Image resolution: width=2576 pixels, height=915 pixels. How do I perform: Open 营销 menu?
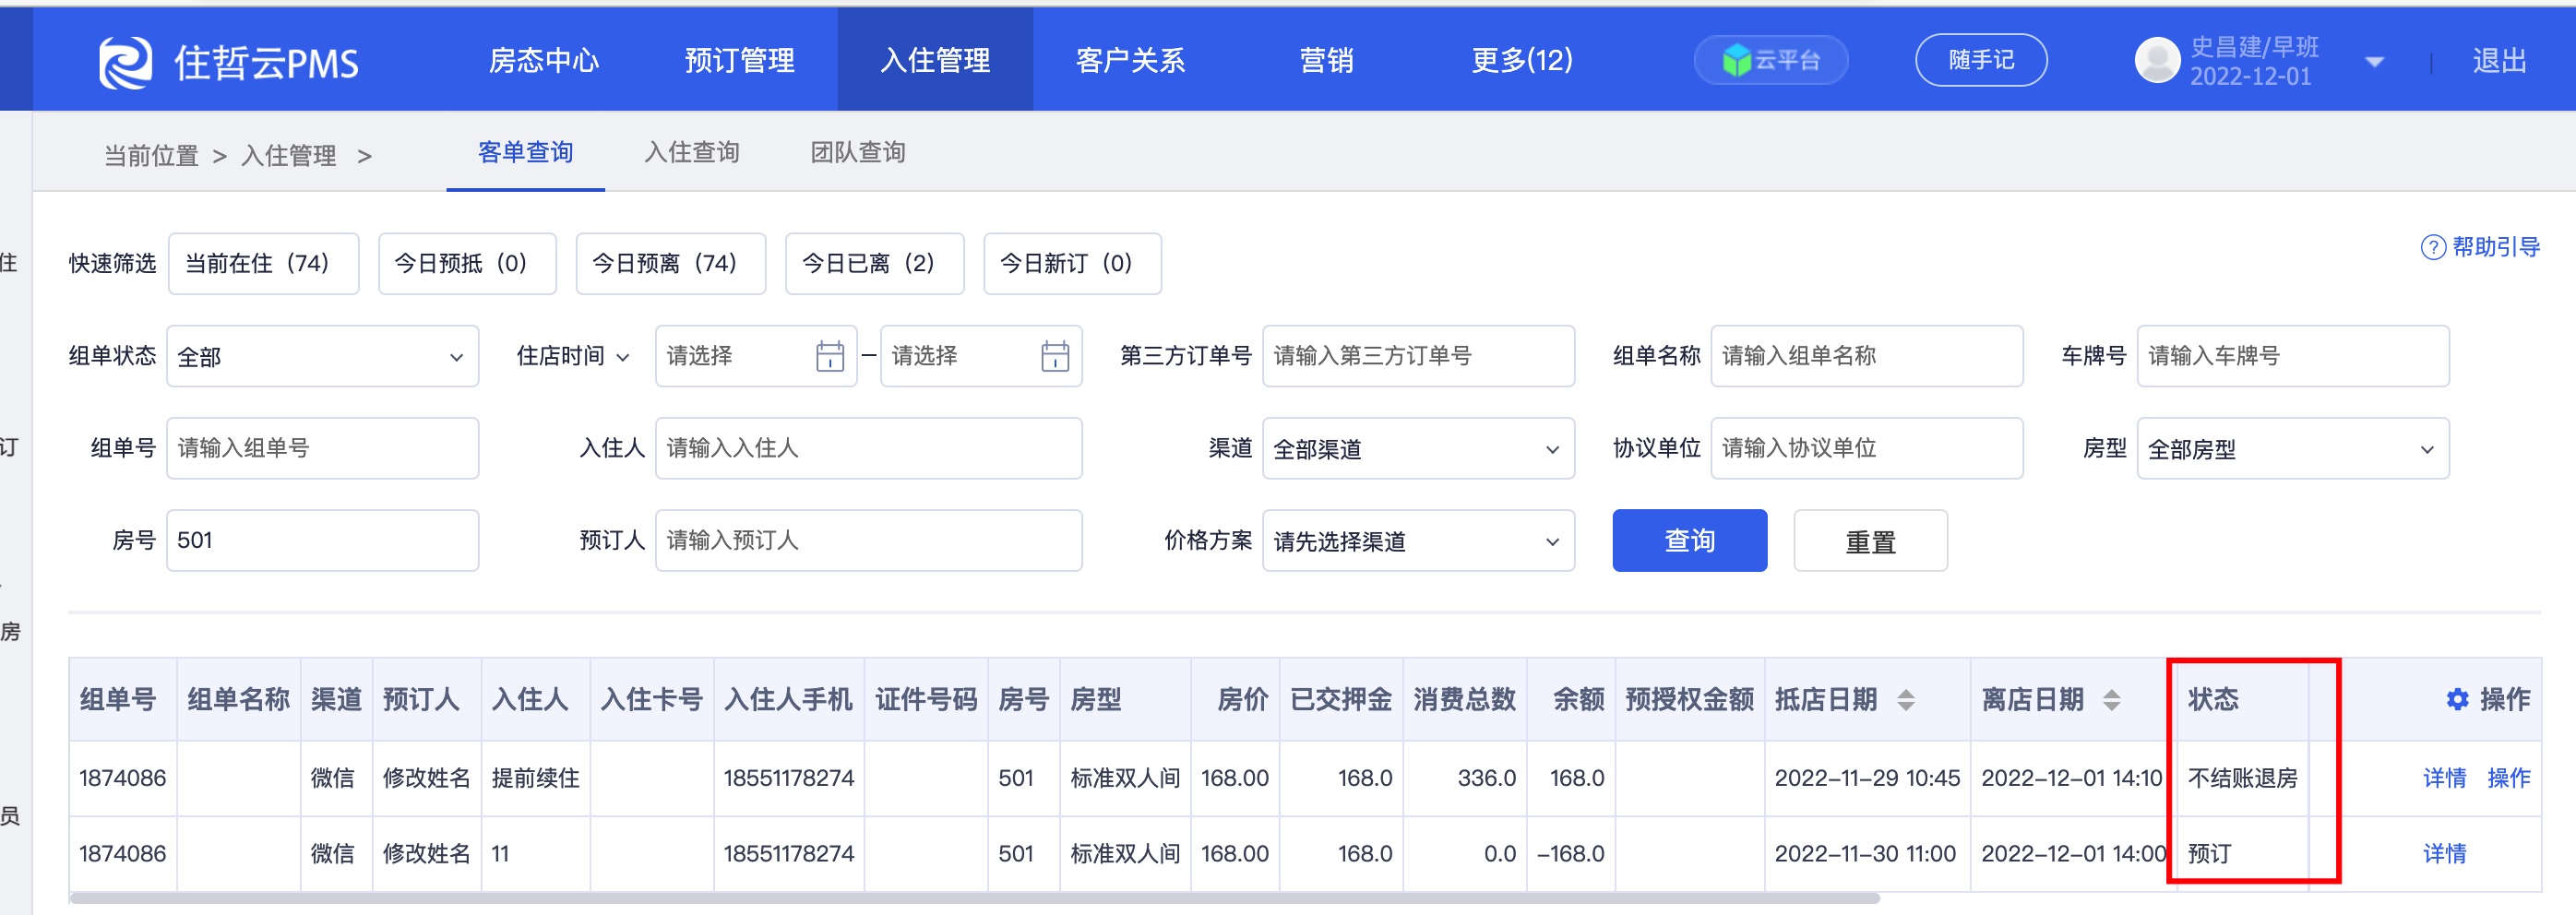1326,60
